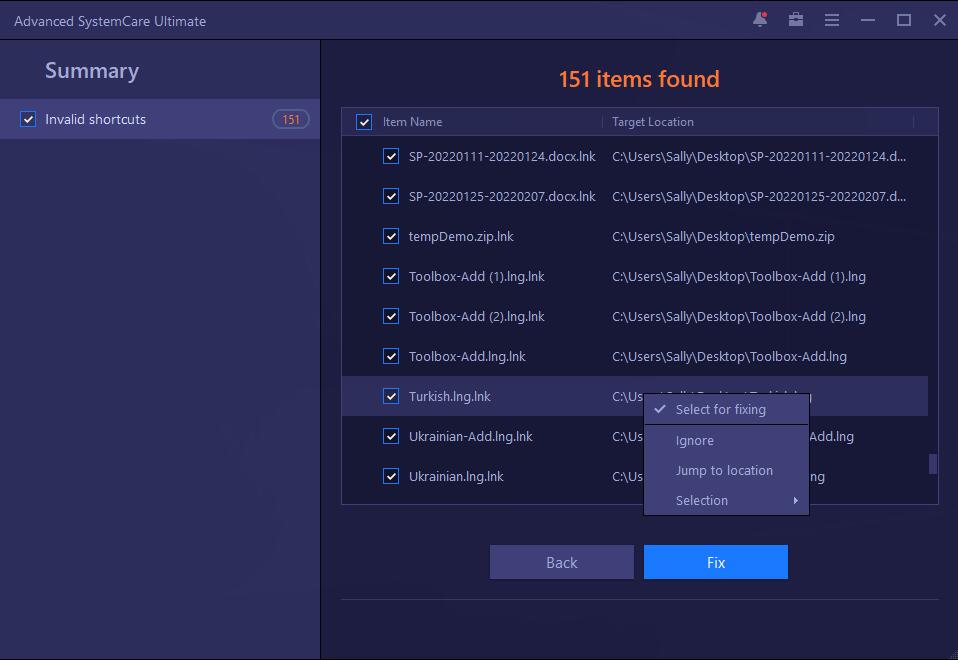Click the results list scrollbar thumb
The width and height of the screenshot is (958, 660).
(933, 463)
